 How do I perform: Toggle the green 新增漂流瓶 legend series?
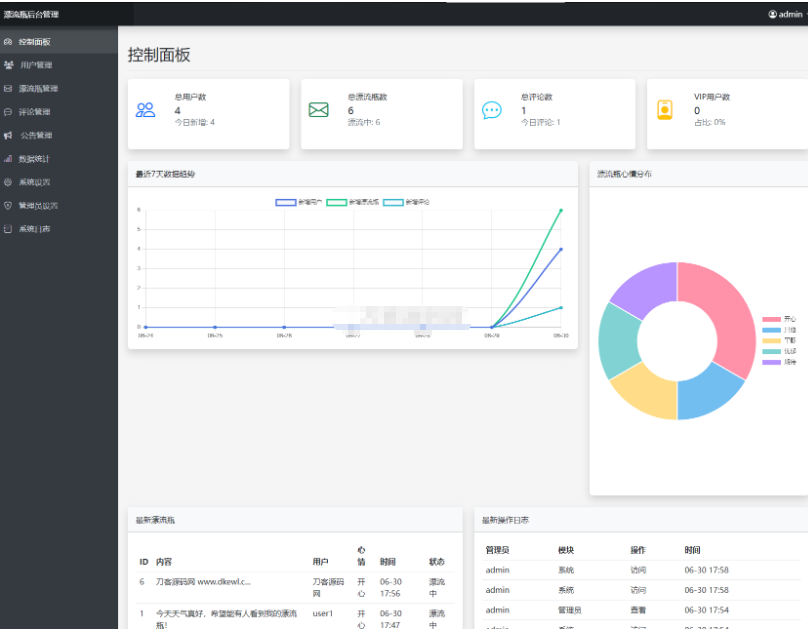point(337,203)
